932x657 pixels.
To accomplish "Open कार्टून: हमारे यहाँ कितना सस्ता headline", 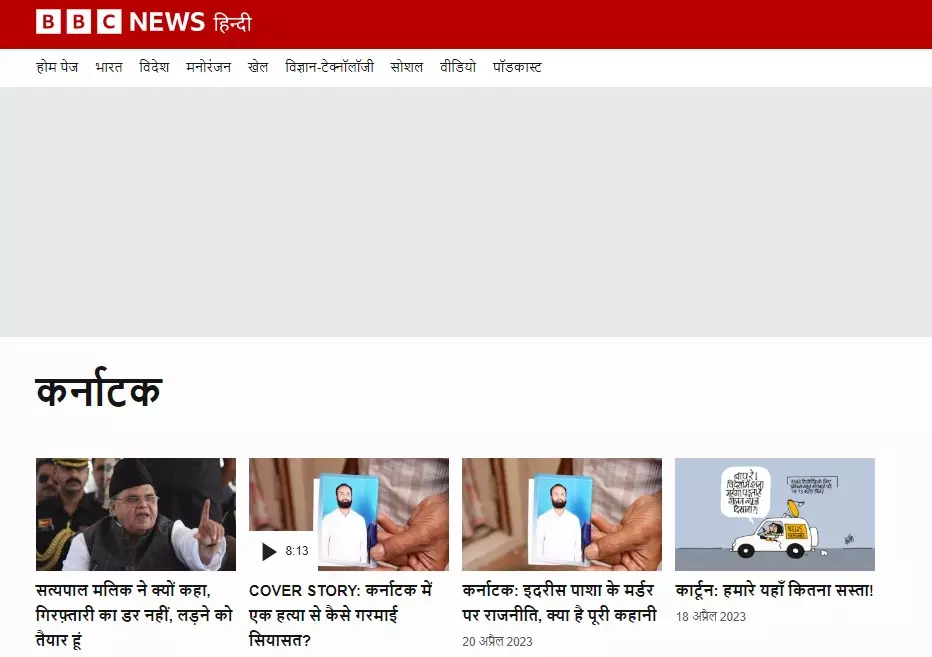I will pos(774,590).
